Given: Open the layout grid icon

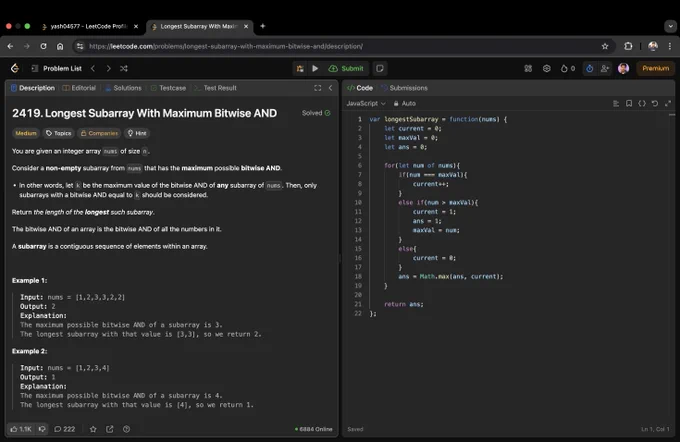Looking at the screenshot, I should coord(528,69).
